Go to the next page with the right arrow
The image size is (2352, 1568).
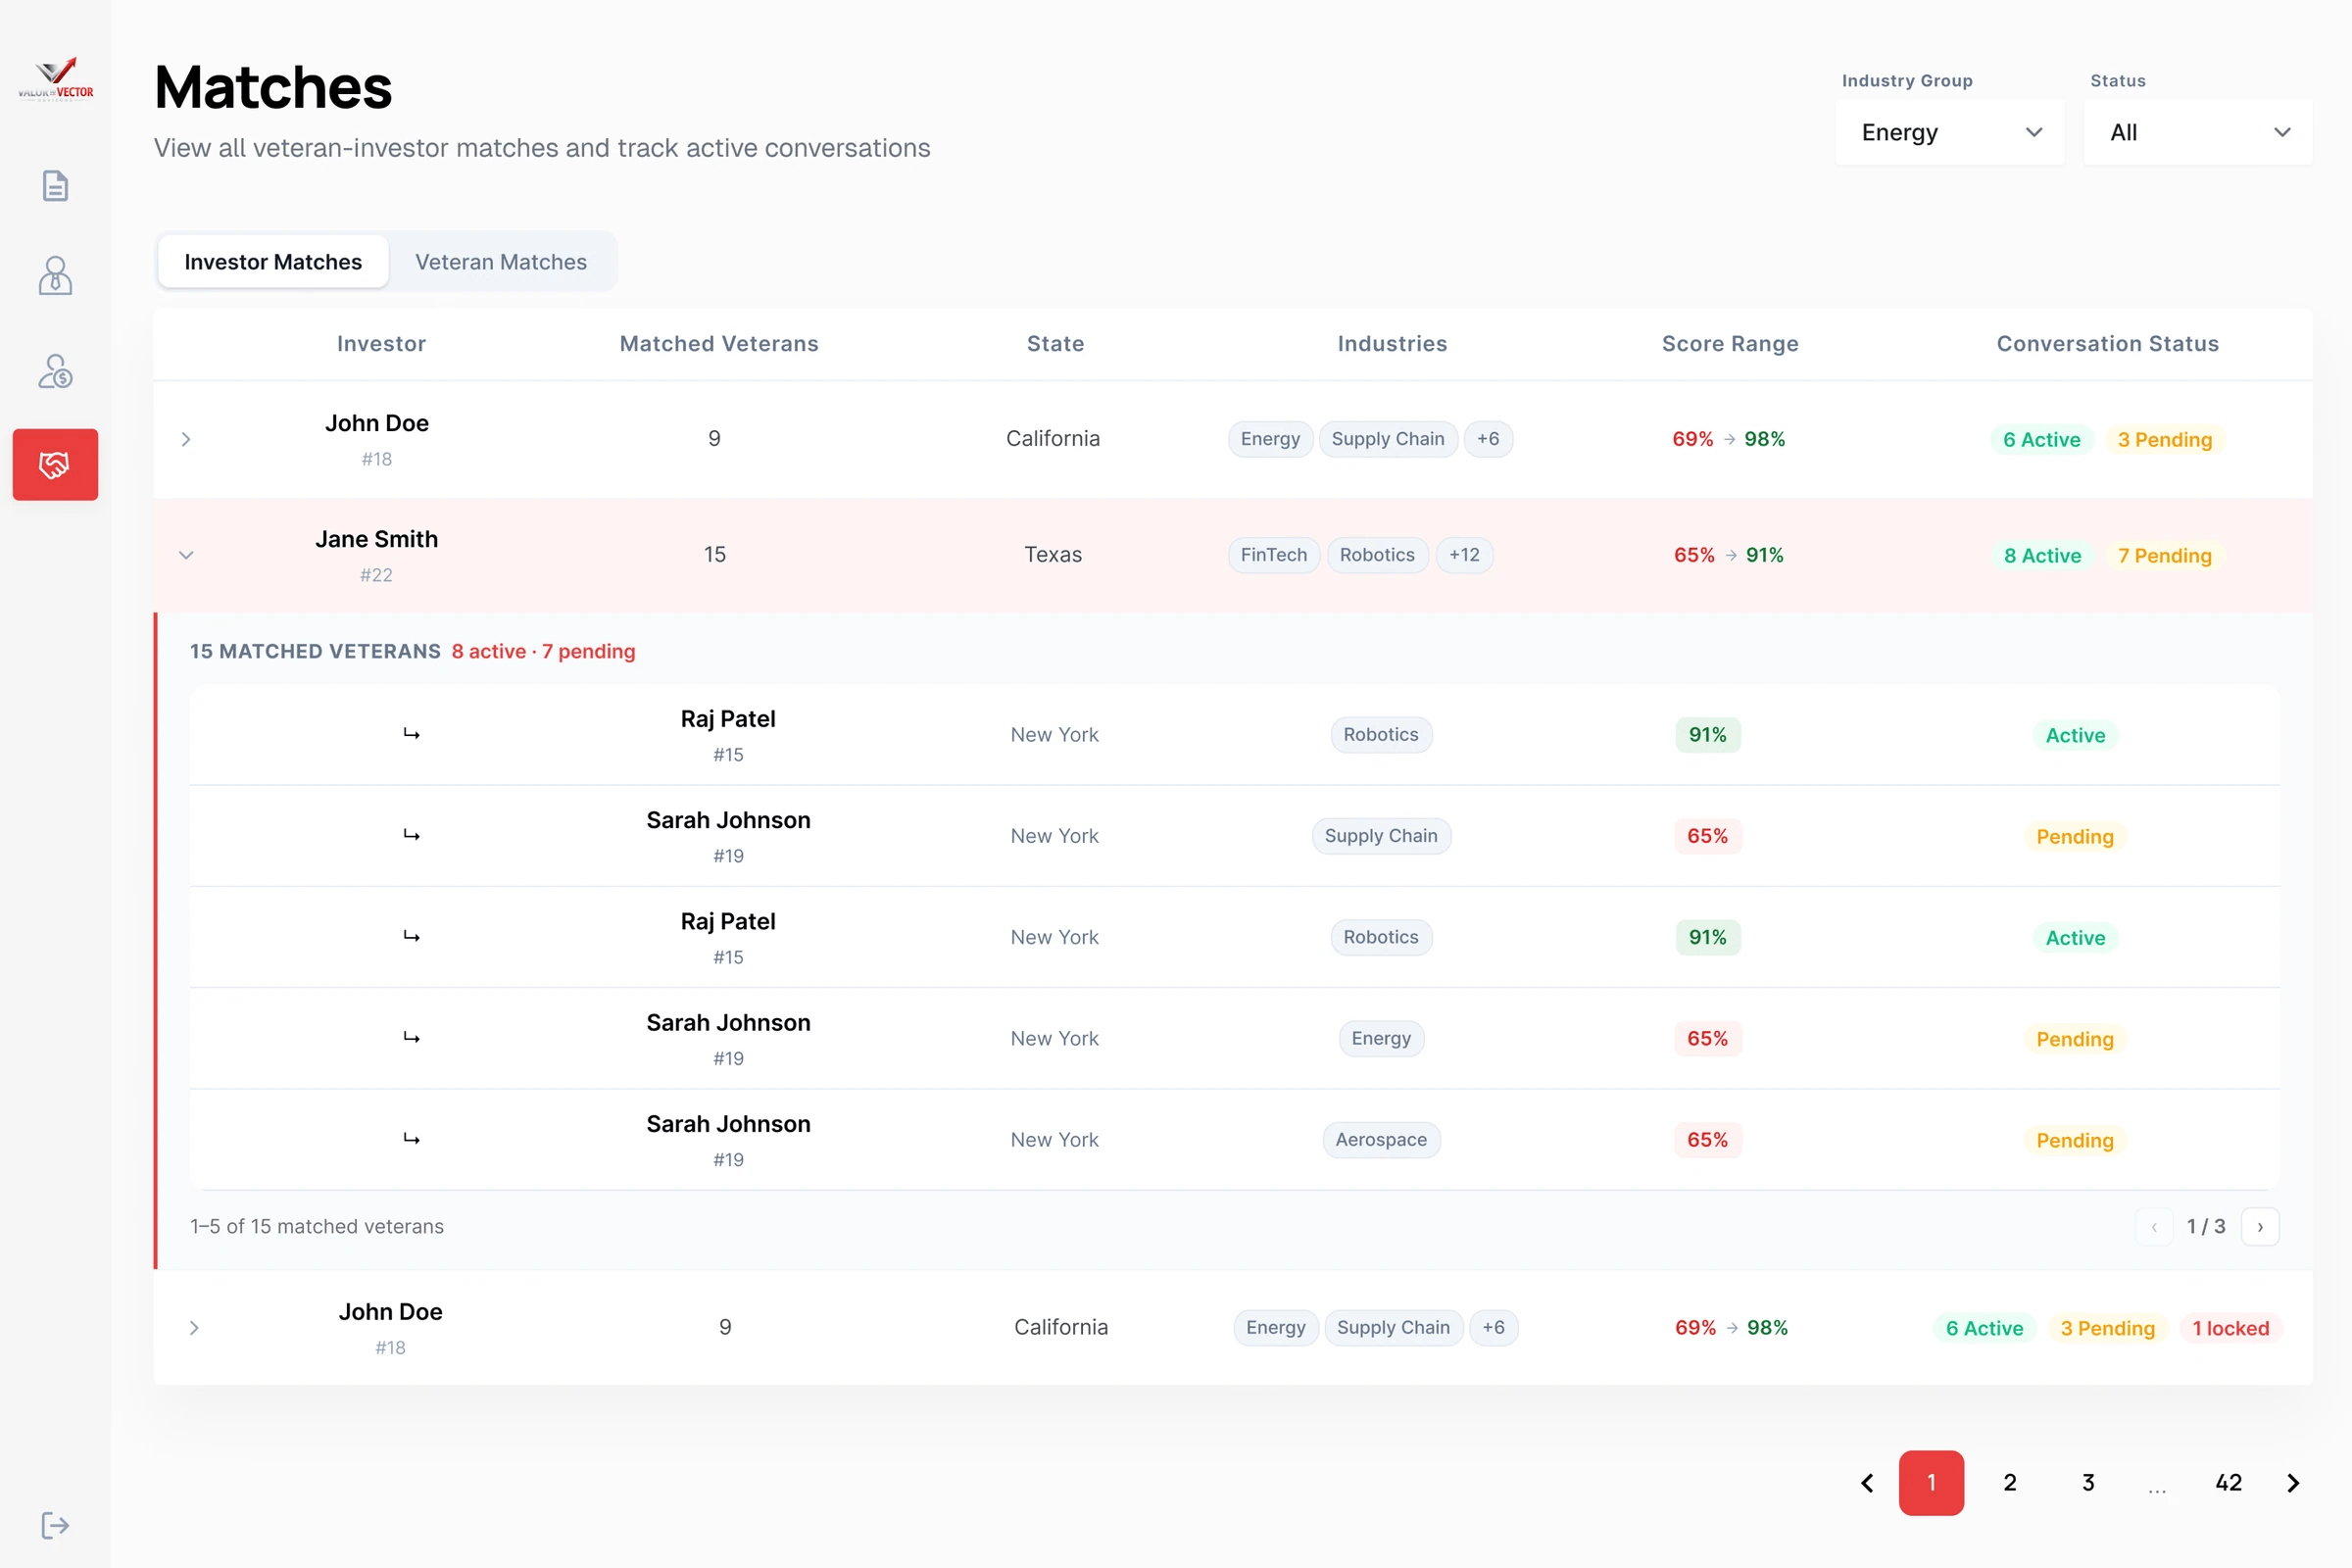pyautogui.click(x=2293, y=1483)
